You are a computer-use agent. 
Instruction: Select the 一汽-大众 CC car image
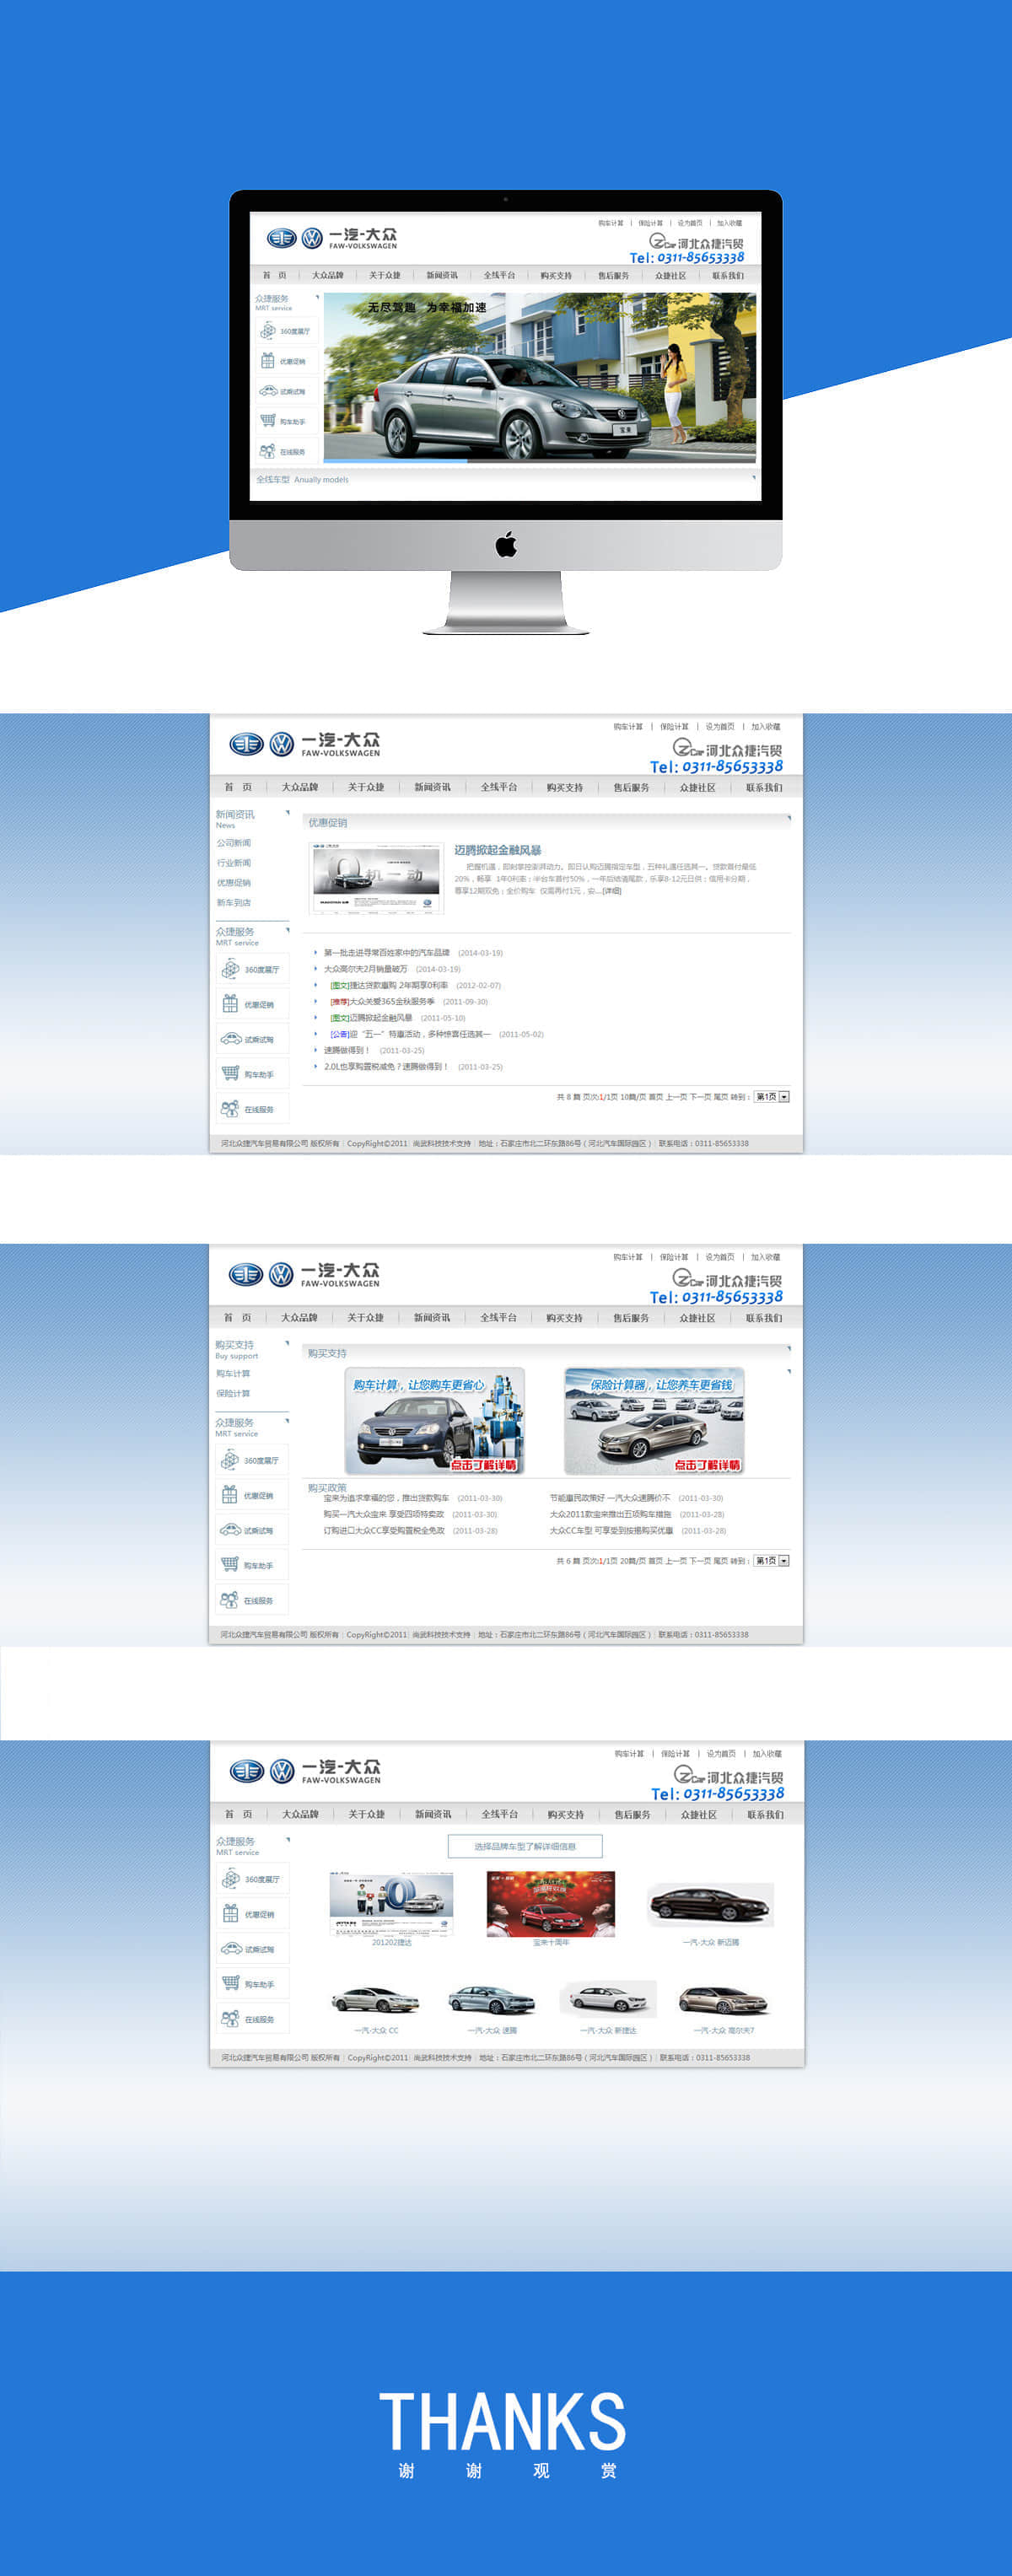(x=376, y=2000)
